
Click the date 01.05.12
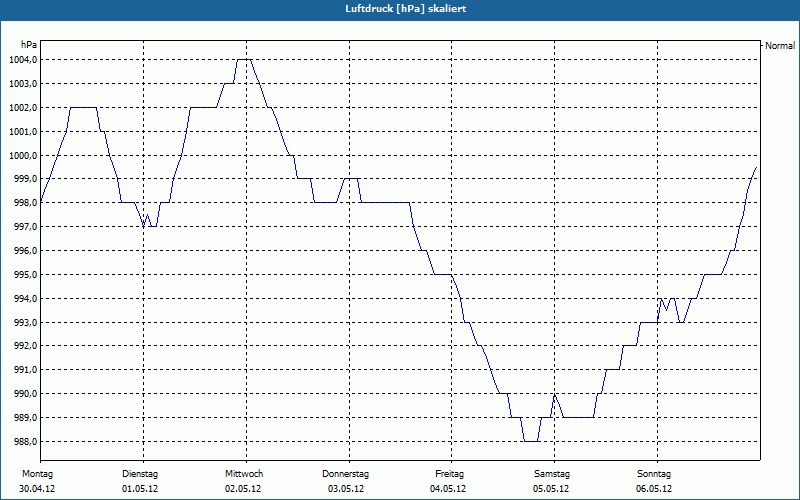(140, 489)
